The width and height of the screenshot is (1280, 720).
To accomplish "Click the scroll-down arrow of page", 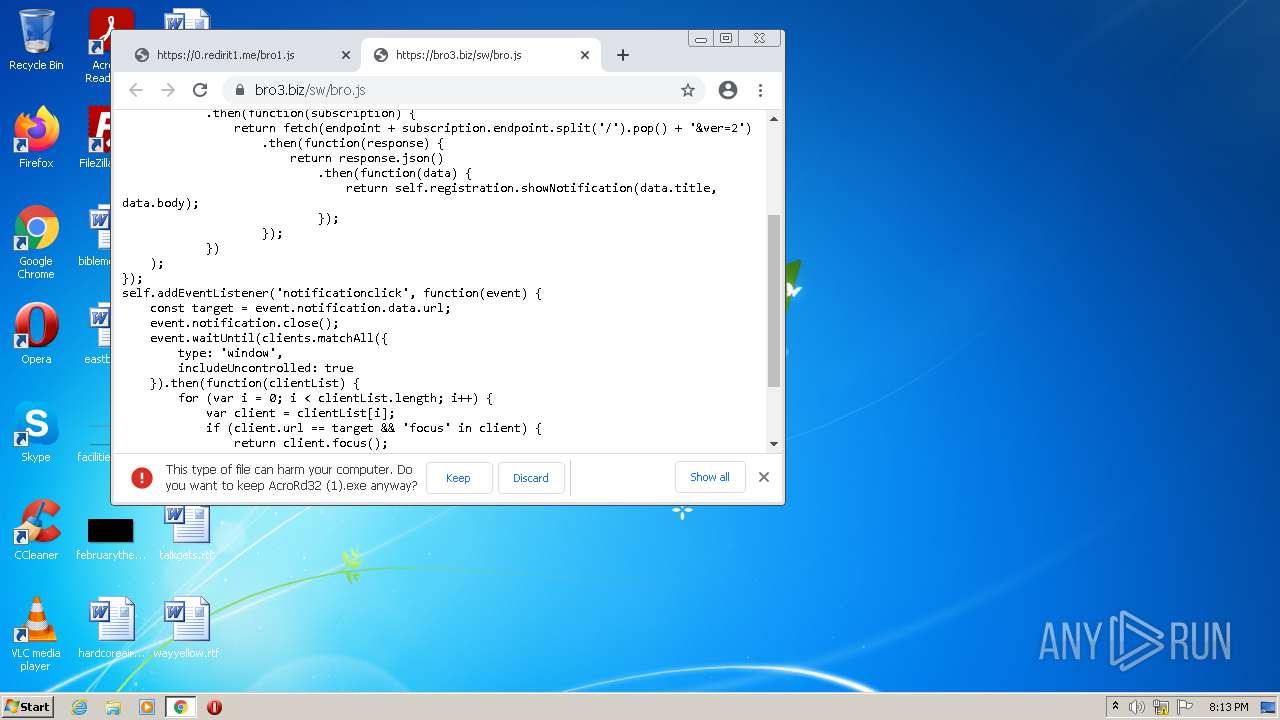I will [773, 444].
